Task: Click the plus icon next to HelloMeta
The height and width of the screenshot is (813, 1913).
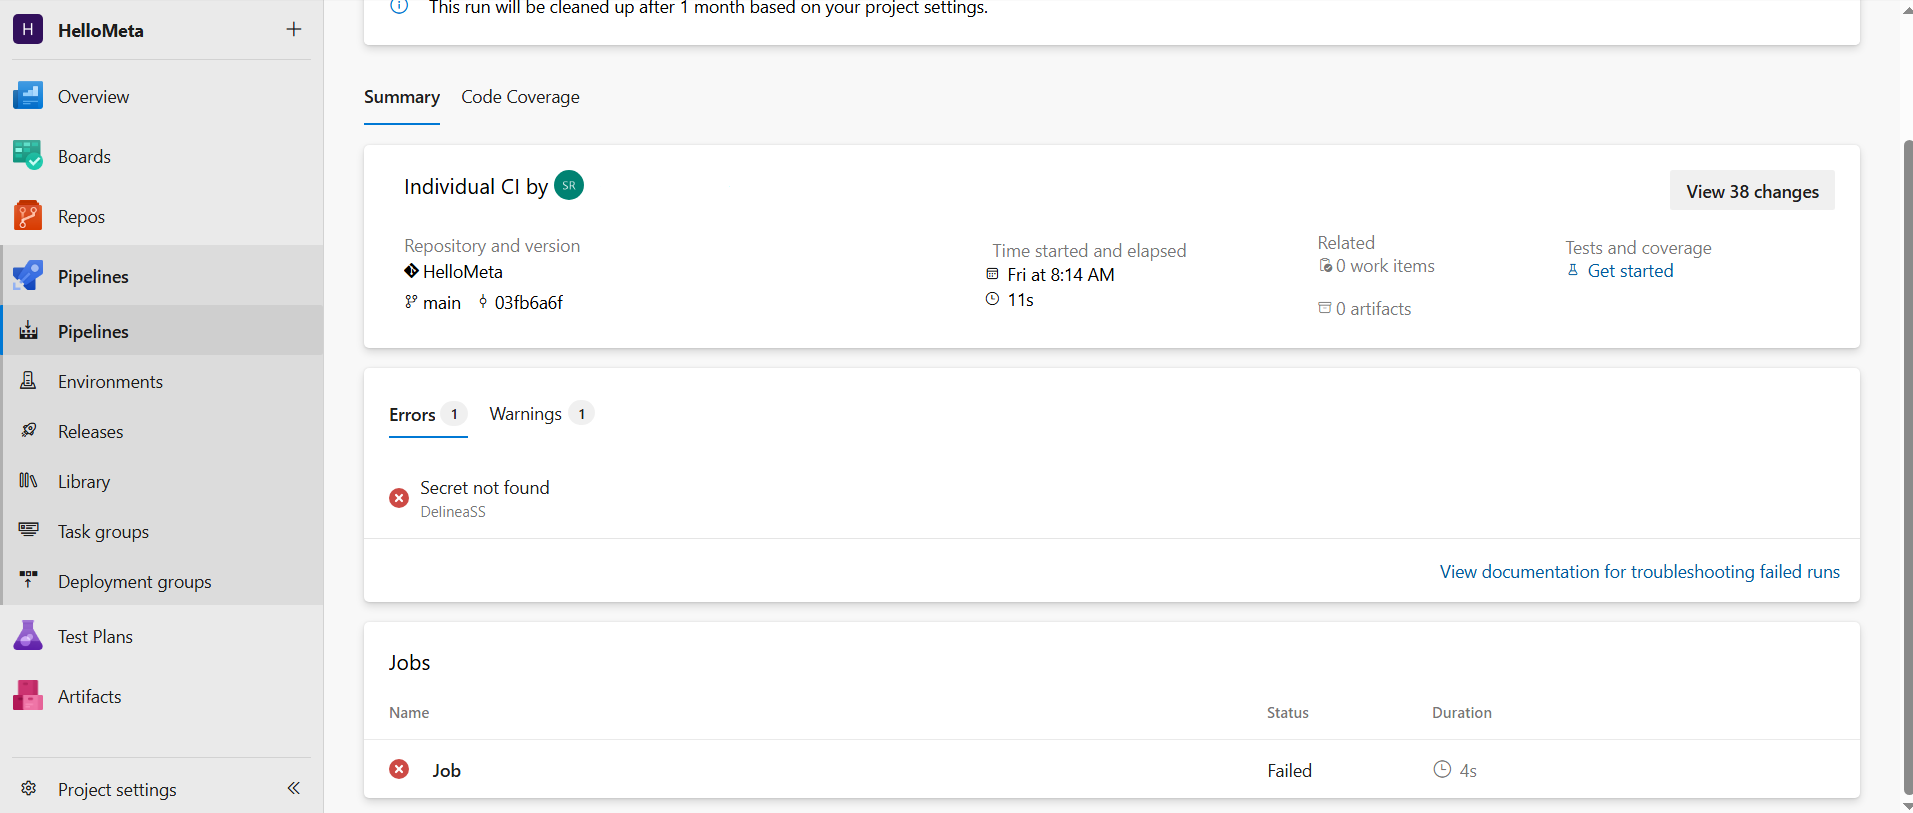Action: 294,29
